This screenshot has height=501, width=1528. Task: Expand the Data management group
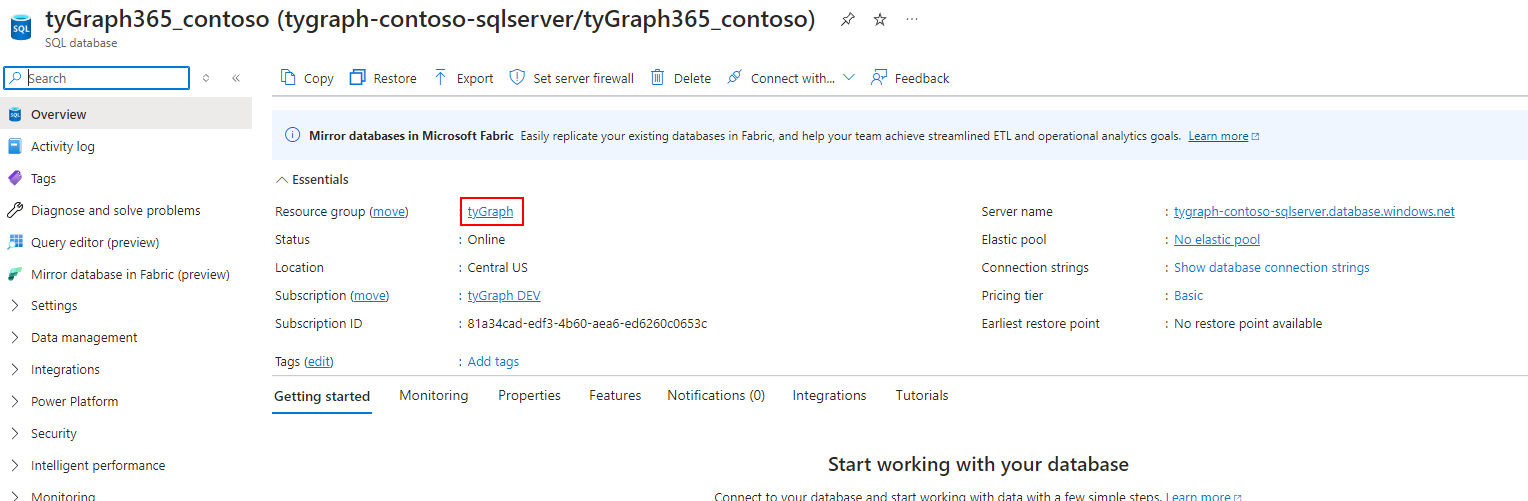(15, 337)
